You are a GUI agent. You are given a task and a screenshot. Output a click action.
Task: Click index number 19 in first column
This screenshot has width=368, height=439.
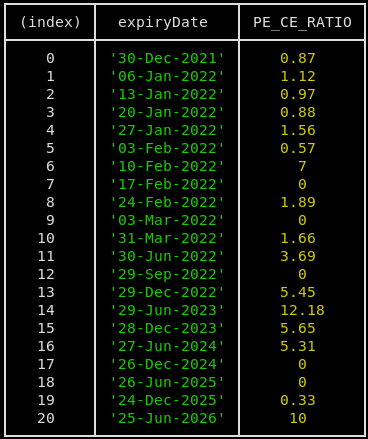[46, 400]
